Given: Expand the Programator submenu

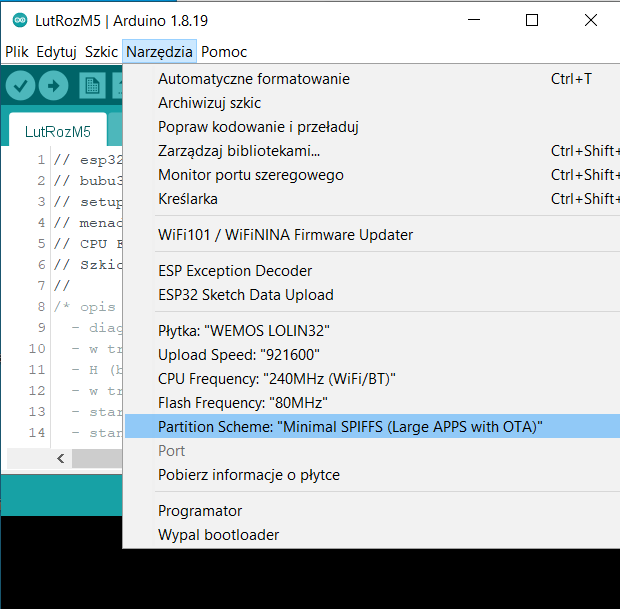Looking at the screenshot, I should coord(372,511).
